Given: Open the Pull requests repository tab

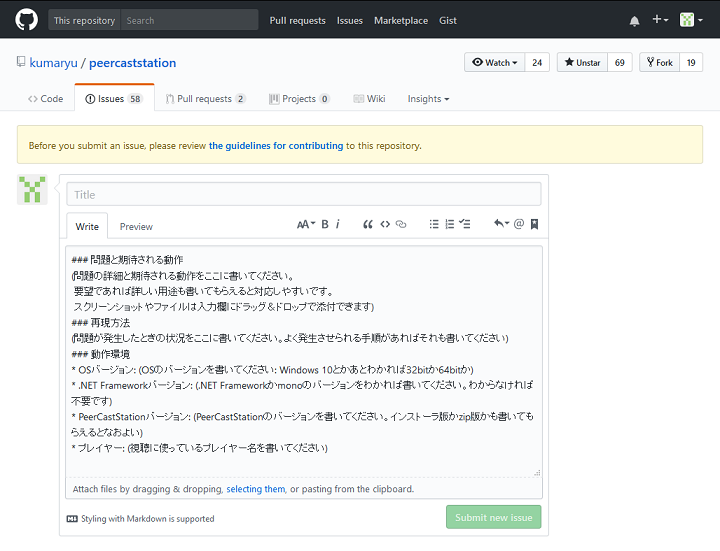Looking at the screenshot, I should tap(206, 99).
